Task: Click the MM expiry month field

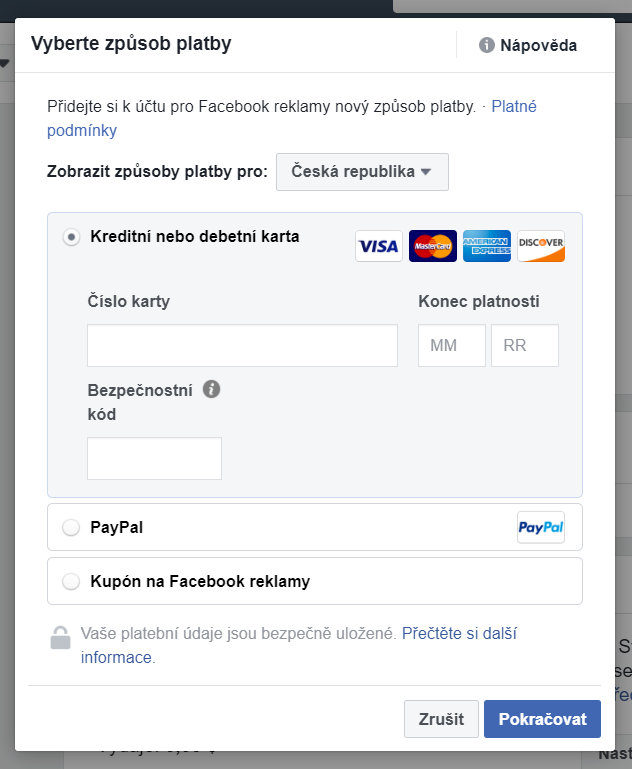Action: tap(451, 346)
